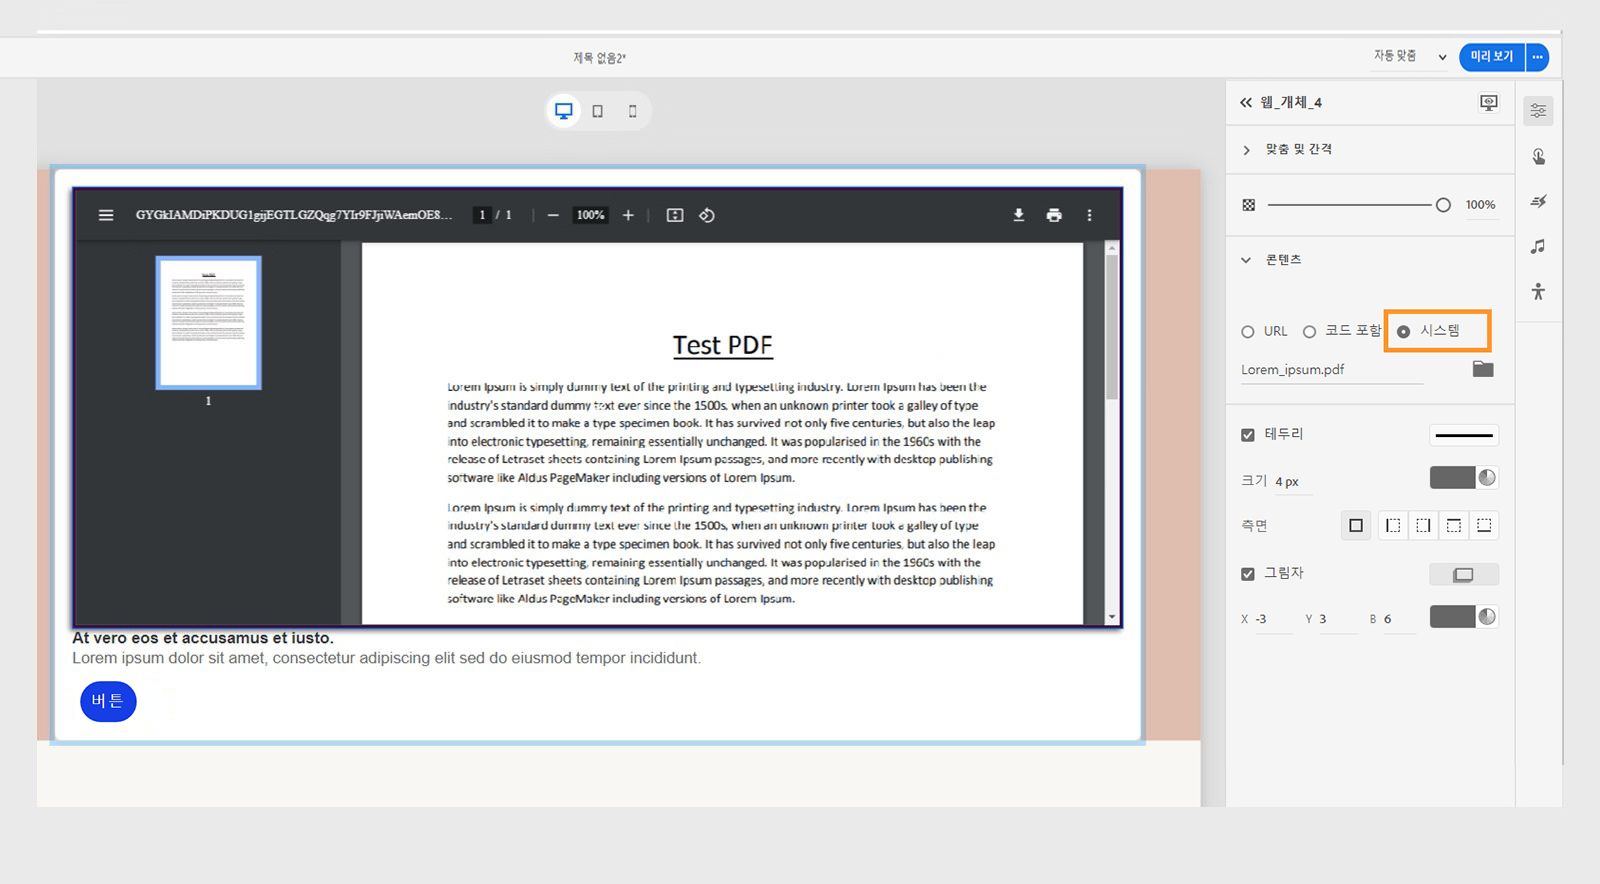Viewport: 1600px width, 884px height.
Task: Download the PDF file
Action: [x=1019, y=215]
